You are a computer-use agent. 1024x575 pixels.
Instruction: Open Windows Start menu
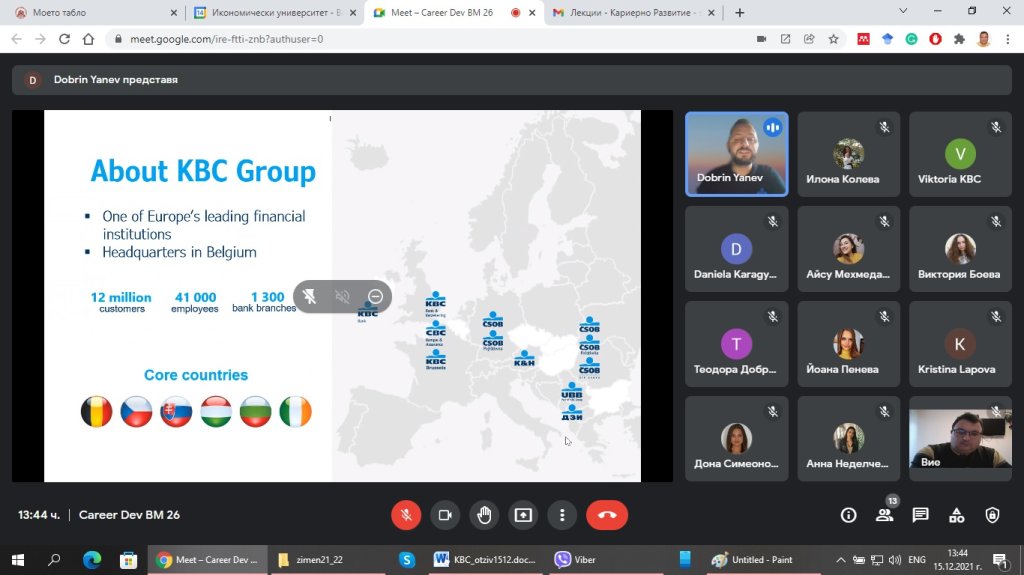18,560
